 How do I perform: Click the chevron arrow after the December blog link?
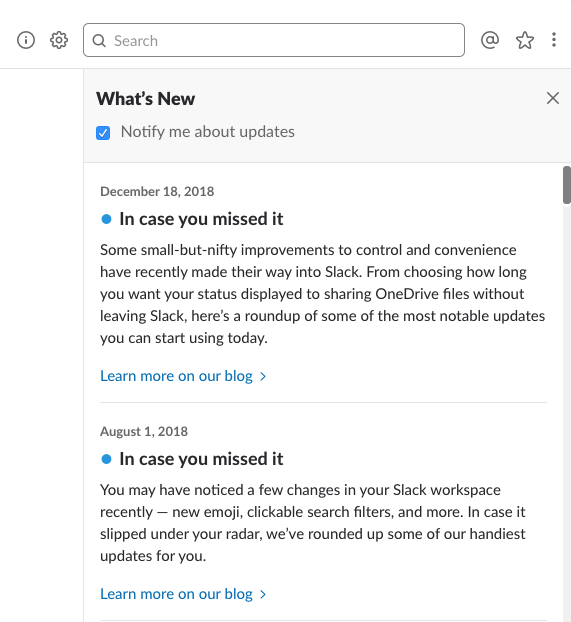pyautogui.click(x=263, y=376)
